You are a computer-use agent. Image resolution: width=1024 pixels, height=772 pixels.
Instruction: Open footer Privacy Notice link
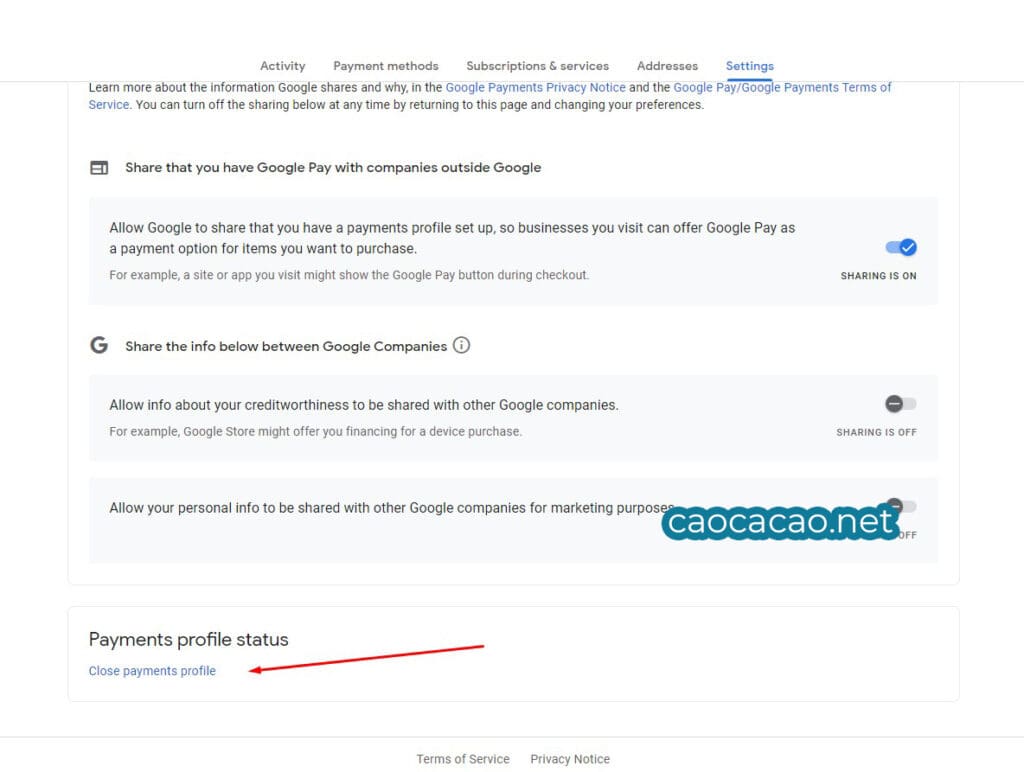coord(570,759)
